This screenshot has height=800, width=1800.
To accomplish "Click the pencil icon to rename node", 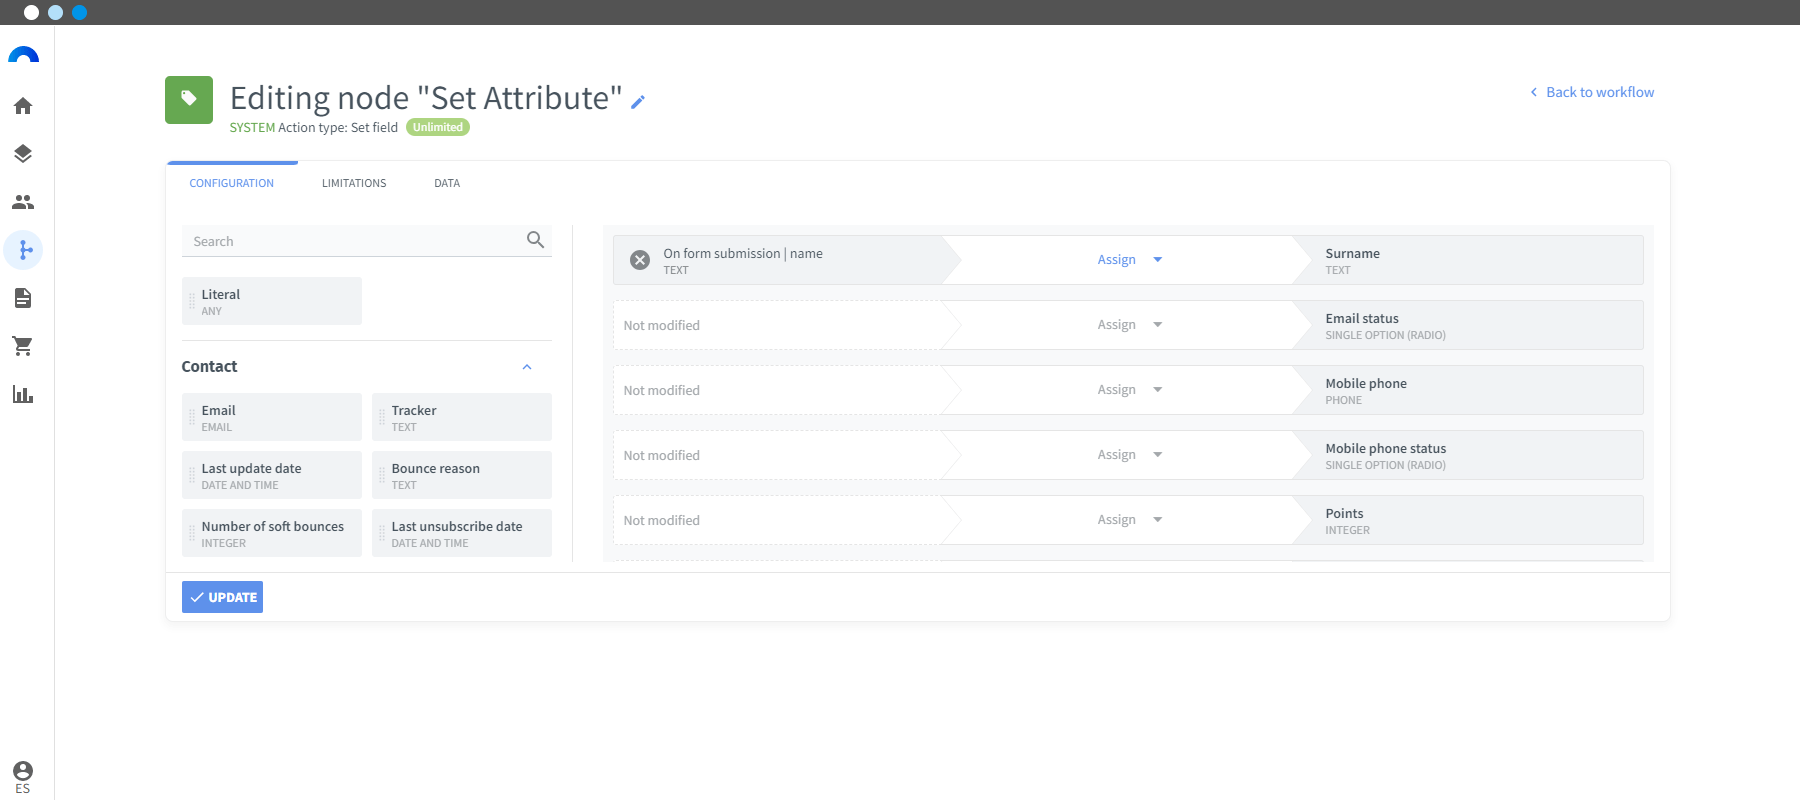I will tap(638, 101).
